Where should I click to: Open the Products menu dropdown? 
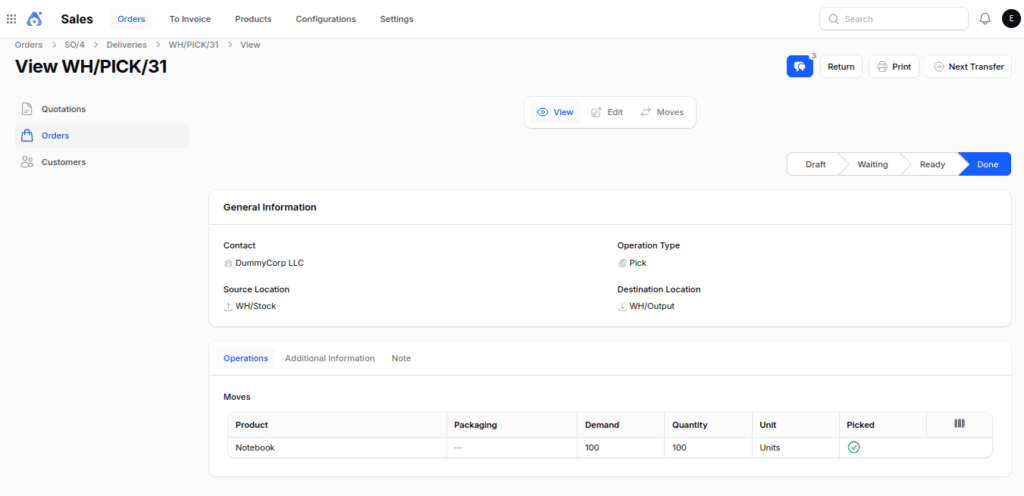pos(253,19)
